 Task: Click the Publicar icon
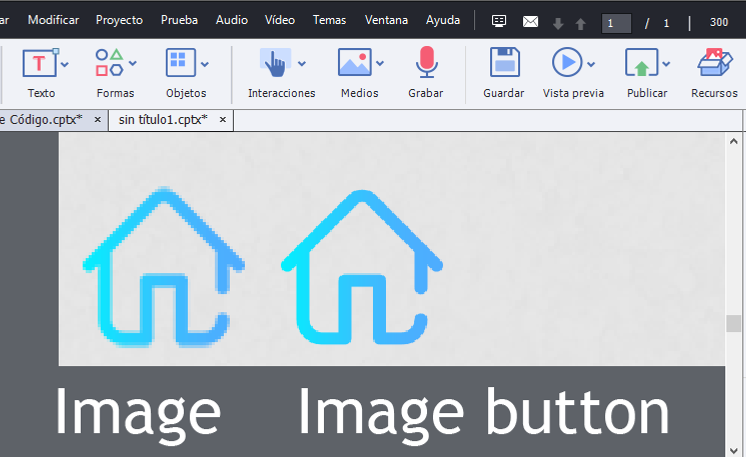tap(640, 64)
